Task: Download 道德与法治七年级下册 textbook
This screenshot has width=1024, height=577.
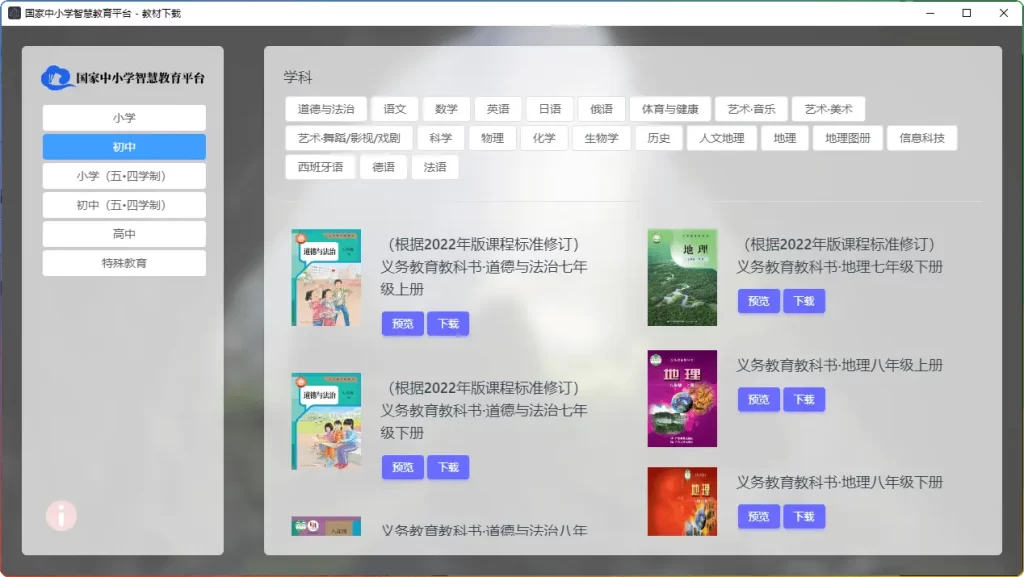Action: coord(448,467)
